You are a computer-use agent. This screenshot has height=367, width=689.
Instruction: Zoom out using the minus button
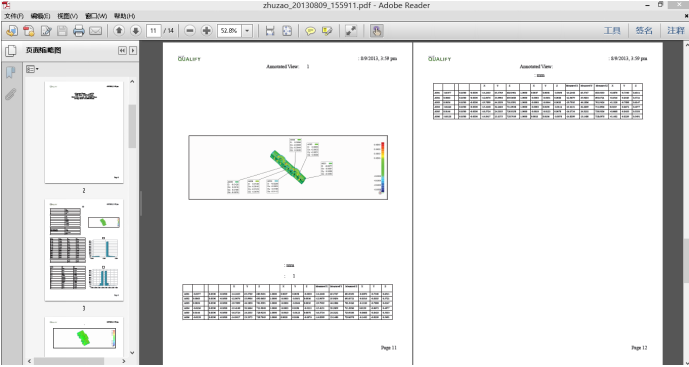(x=190, y=31)
